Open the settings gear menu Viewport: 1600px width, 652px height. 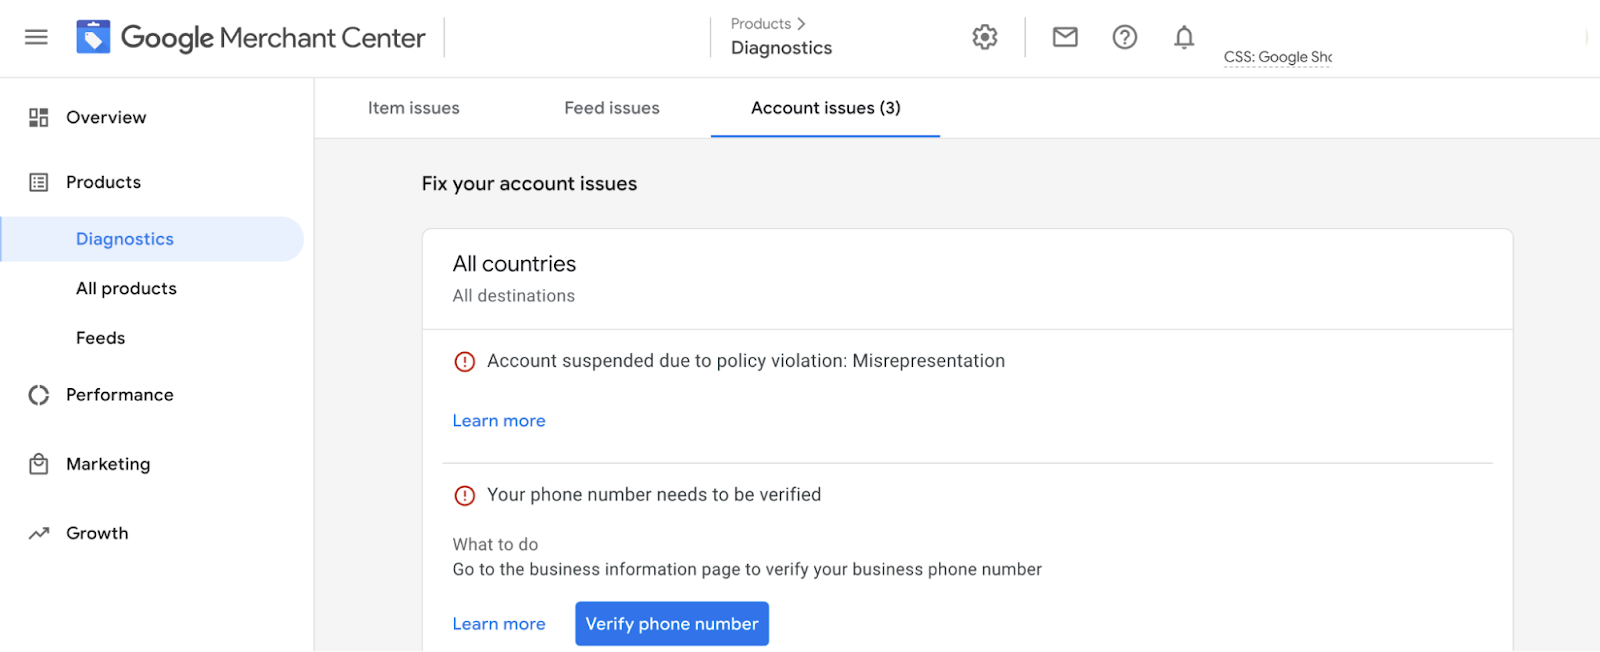[x=985, y=38]
